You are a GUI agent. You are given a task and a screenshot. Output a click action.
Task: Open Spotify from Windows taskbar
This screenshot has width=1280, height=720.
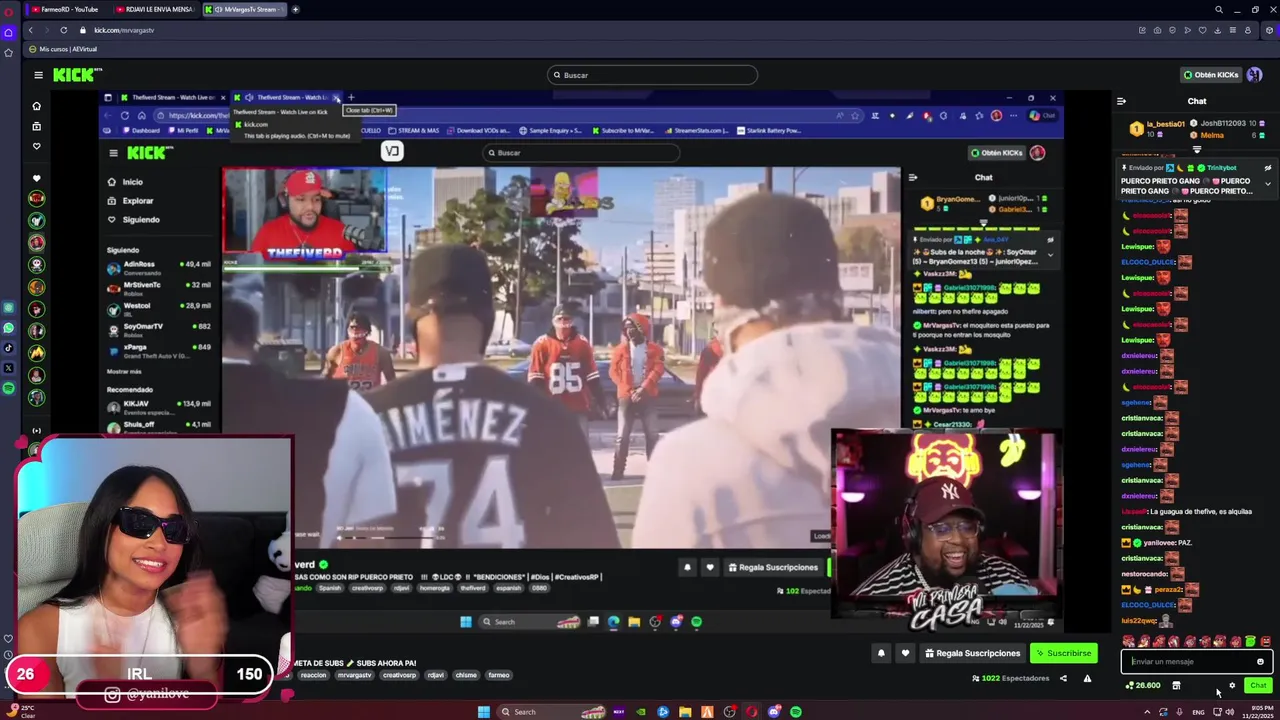(796, 712)
